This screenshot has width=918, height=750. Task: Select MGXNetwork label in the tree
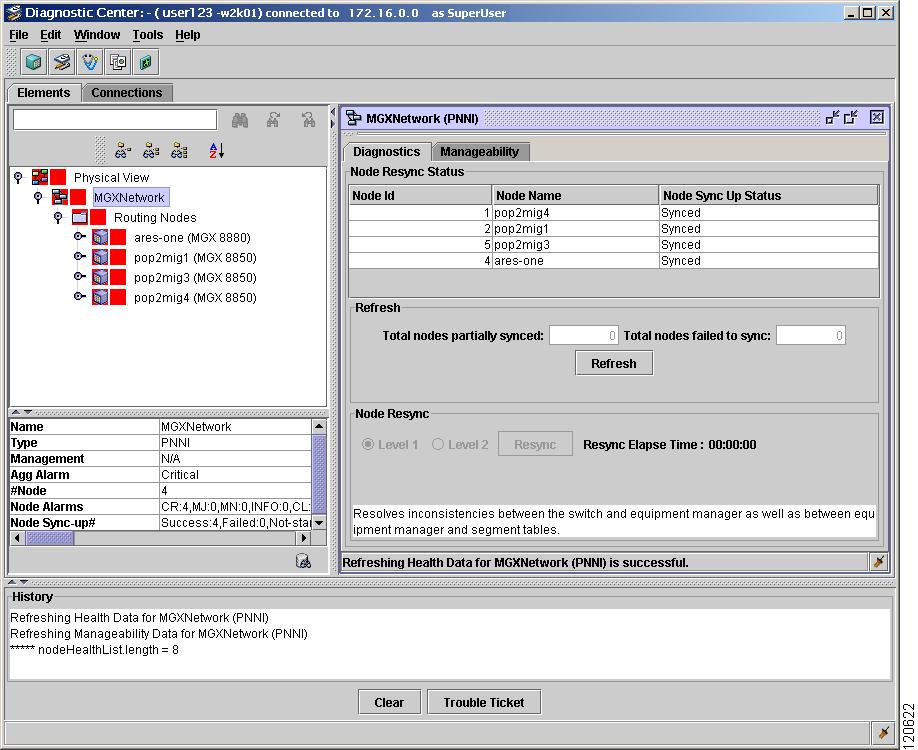click(x=131, y=197)
